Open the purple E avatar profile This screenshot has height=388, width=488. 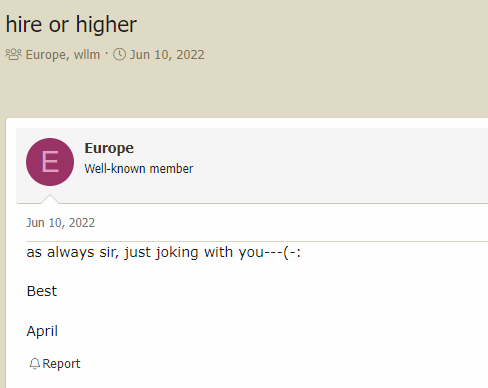tap(50, 162)
